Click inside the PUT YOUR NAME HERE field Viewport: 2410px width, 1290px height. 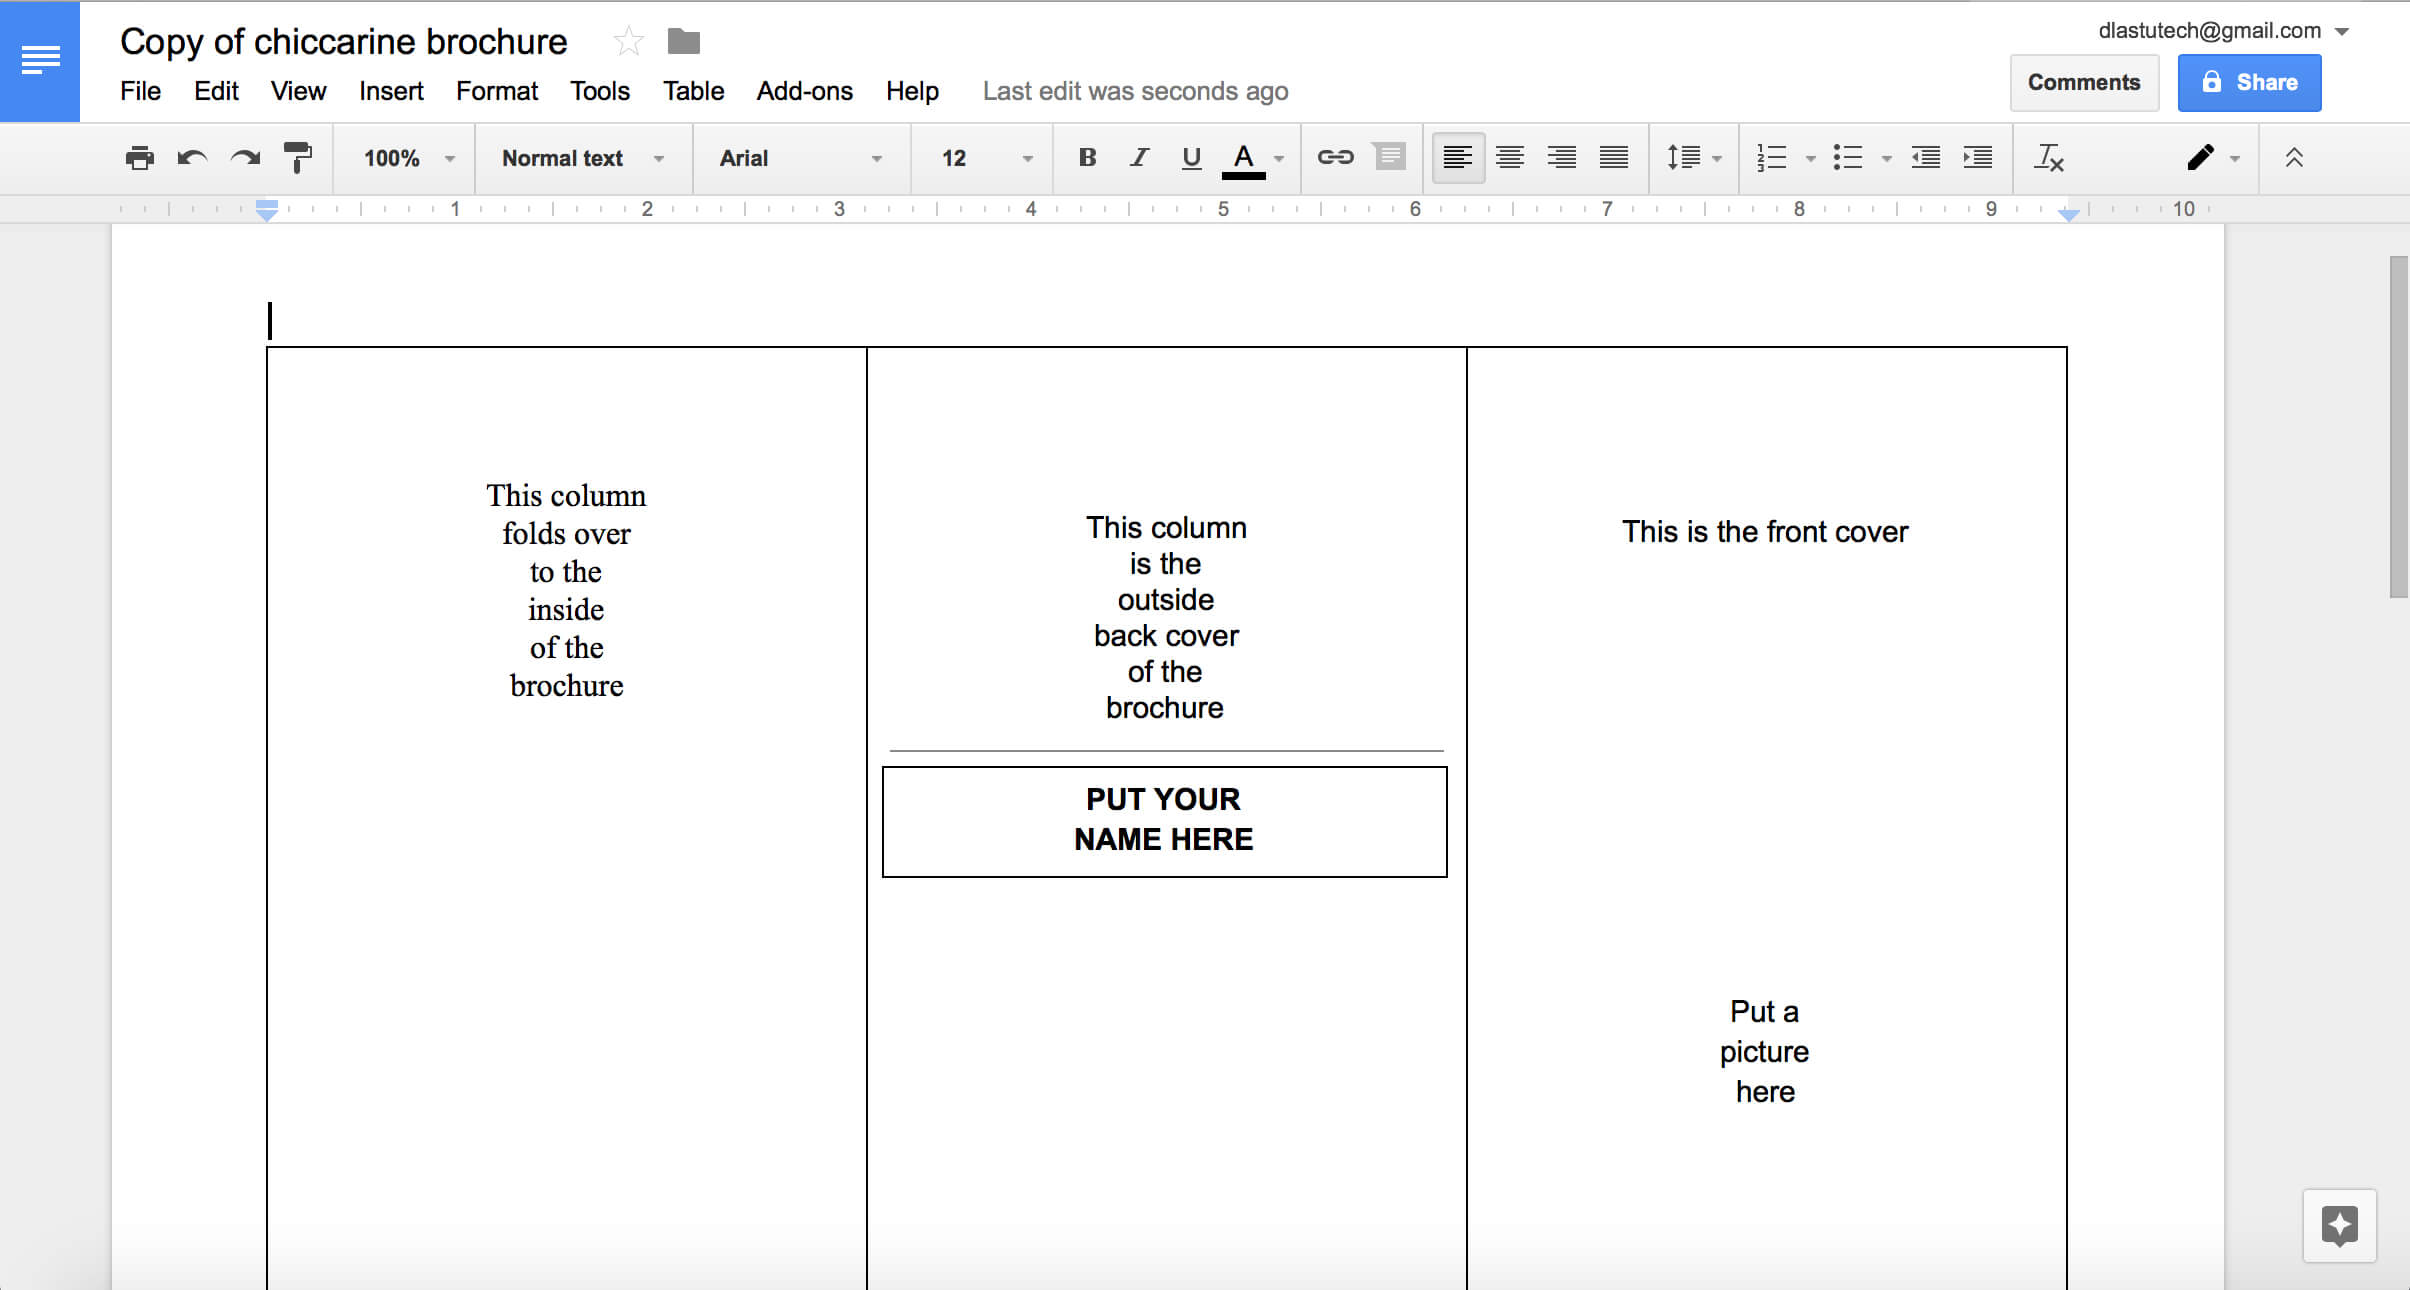tap(1162, 820)
